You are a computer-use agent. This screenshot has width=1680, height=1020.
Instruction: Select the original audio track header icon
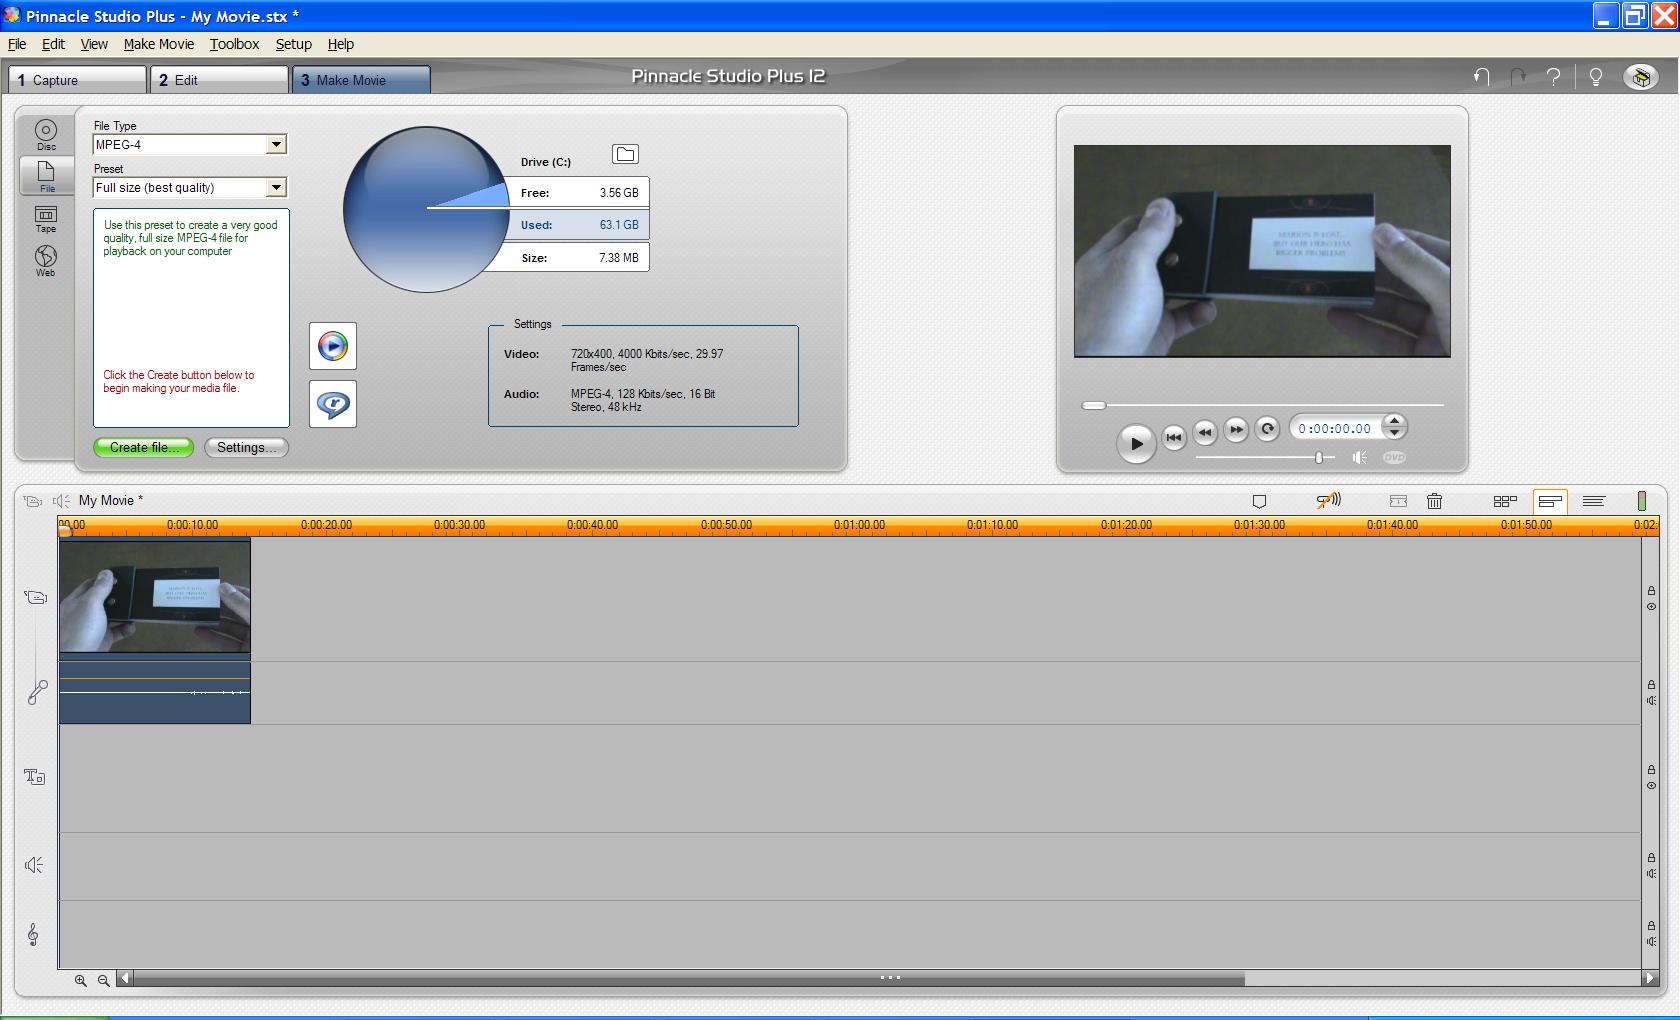[x=37, y=692]
